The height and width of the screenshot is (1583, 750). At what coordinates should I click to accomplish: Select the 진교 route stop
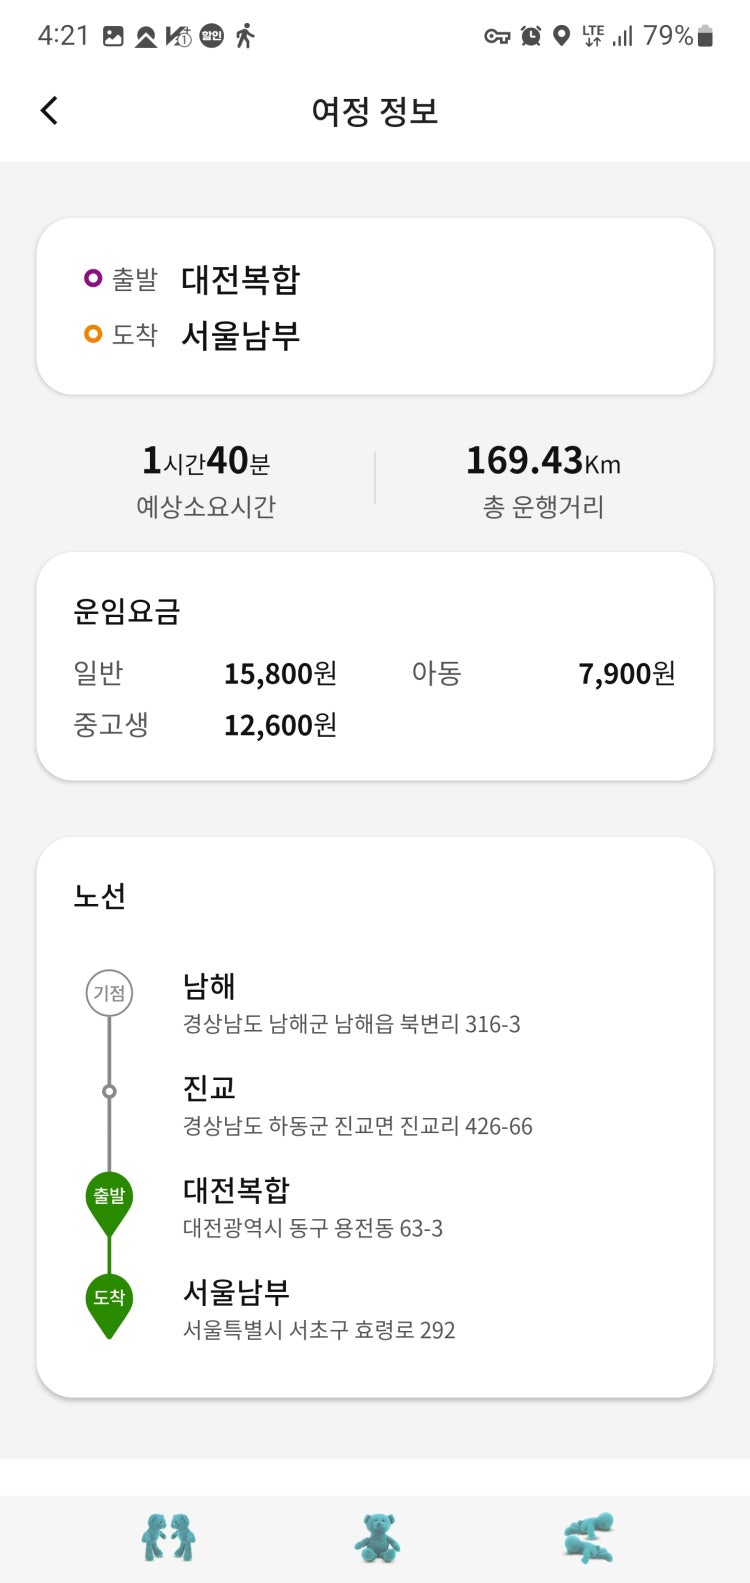[x=357, y=1106]
